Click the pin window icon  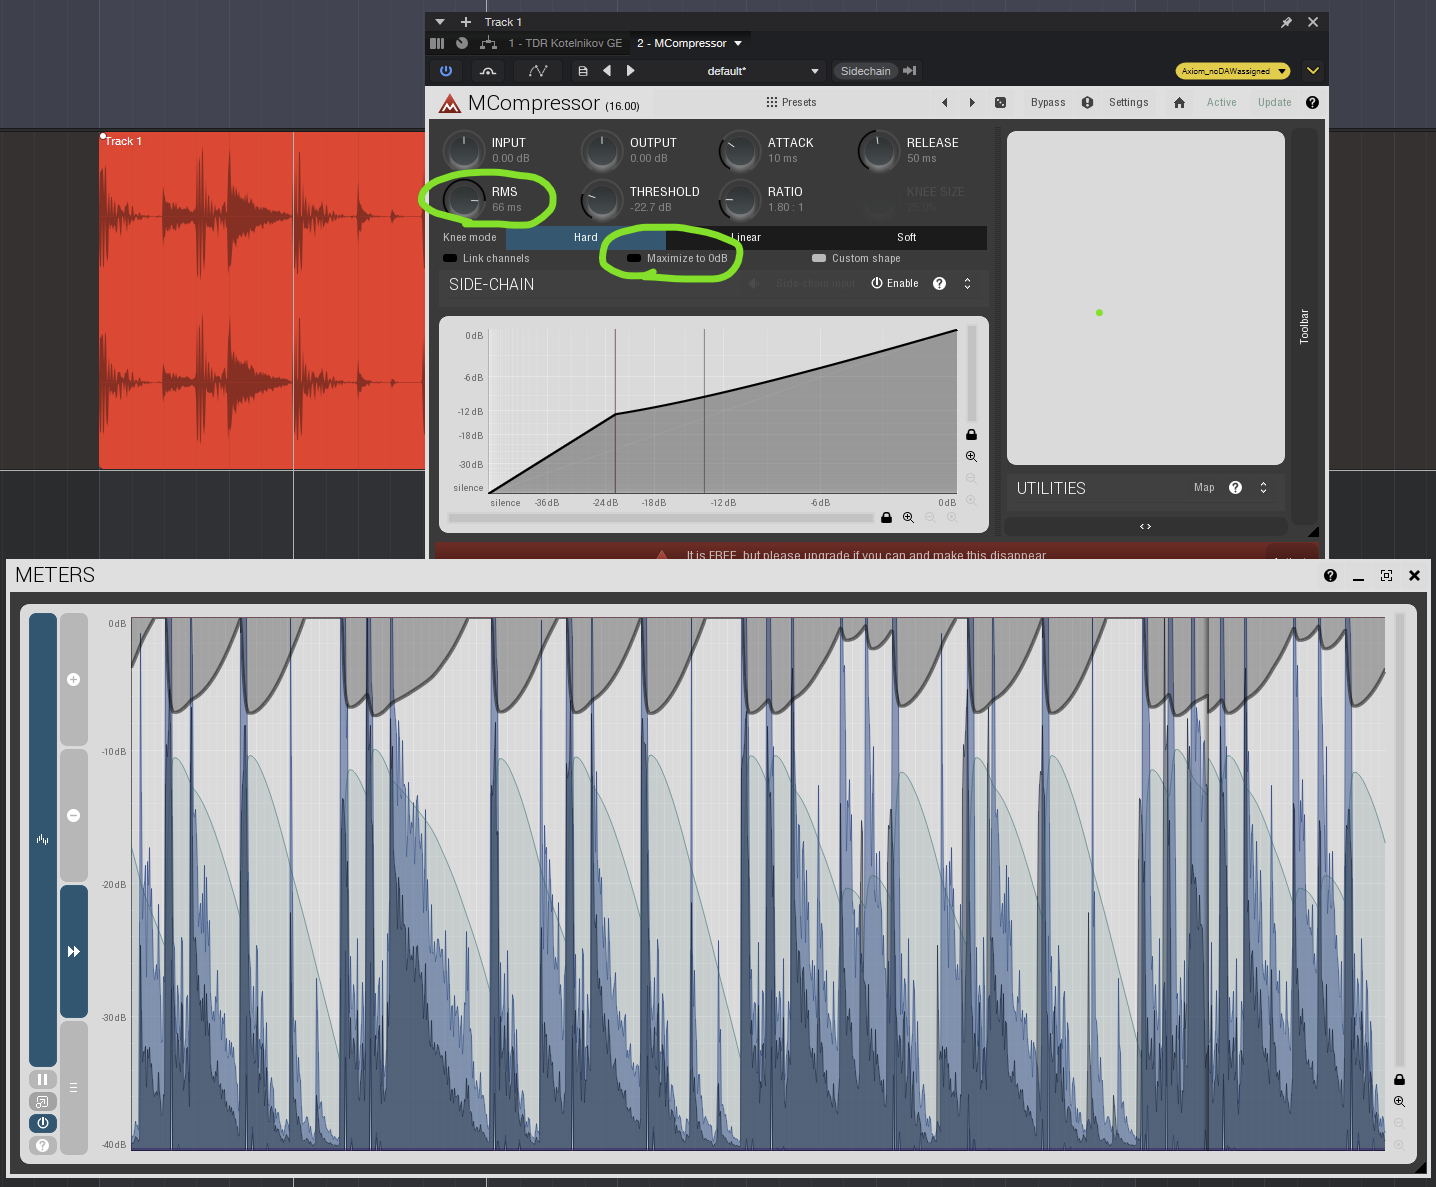click(x=1286, y=22)
